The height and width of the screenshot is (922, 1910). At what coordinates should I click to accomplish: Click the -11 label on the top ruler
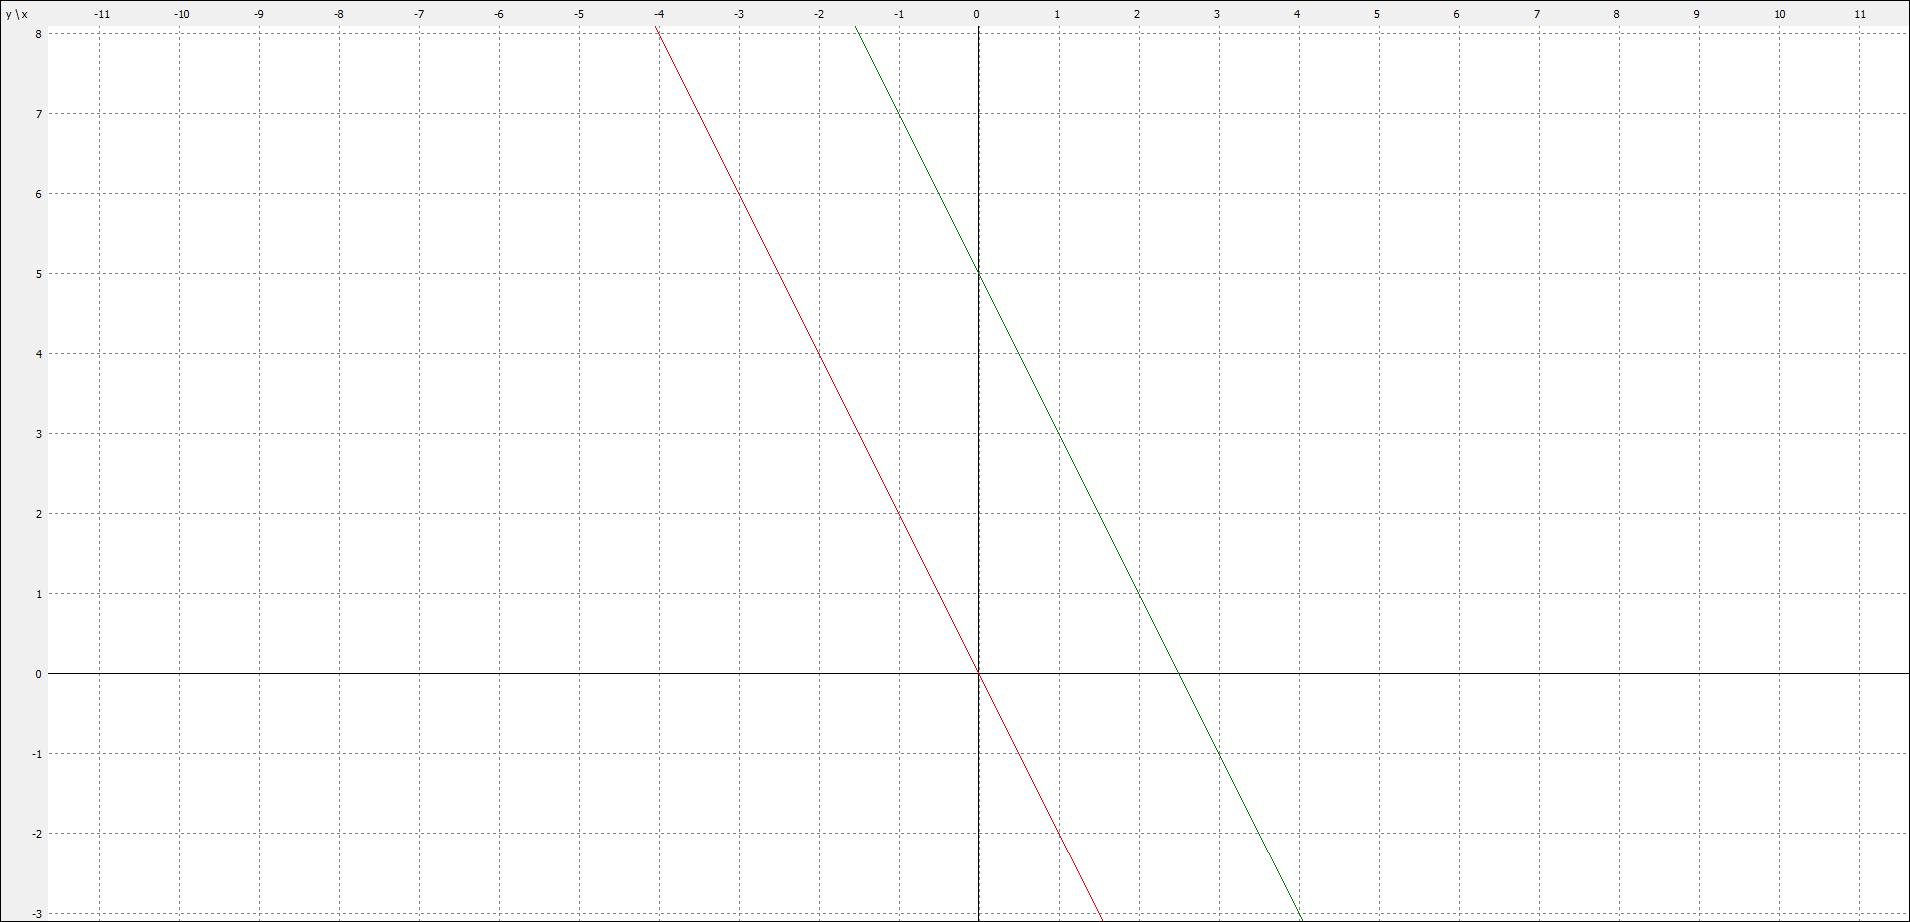tap(102, 14)
